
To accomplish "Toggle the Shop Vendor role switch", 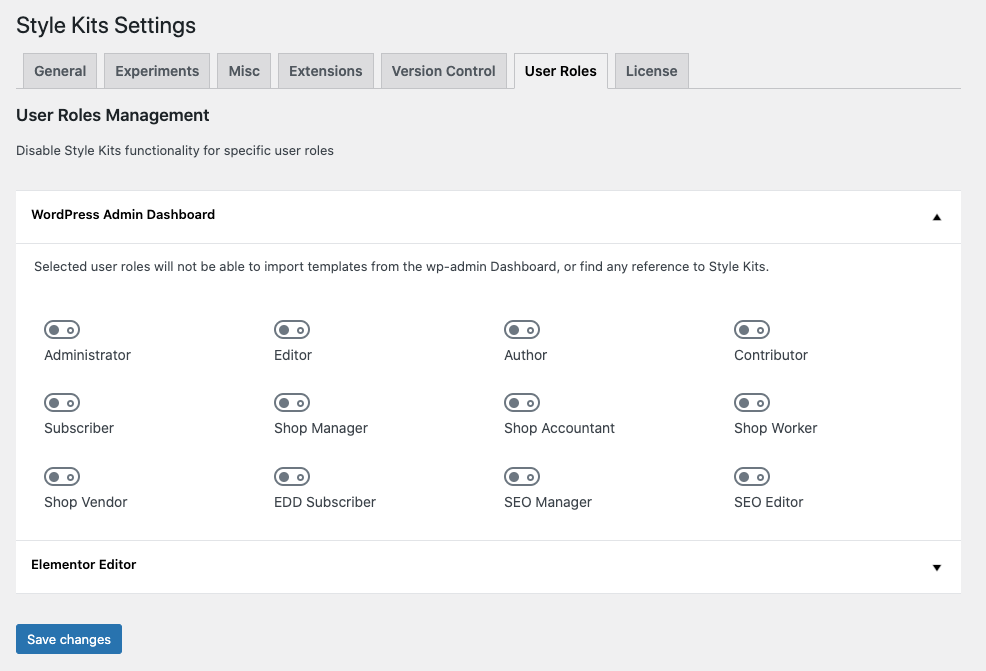I will pos(62,477).
